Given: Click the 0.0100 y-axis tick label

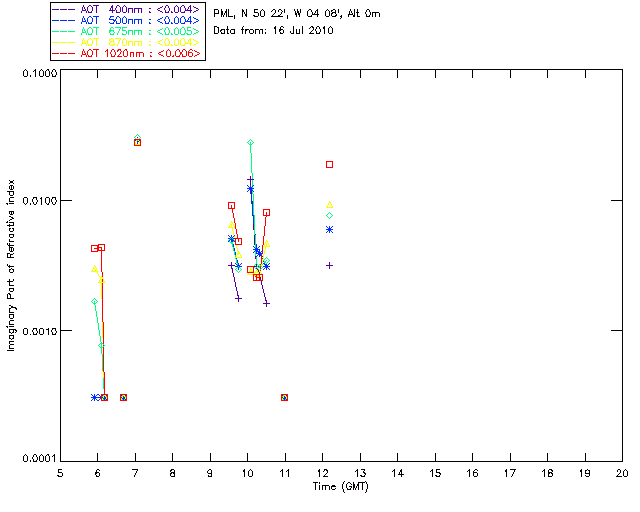Looking at the screenshot, I should 40,201.
